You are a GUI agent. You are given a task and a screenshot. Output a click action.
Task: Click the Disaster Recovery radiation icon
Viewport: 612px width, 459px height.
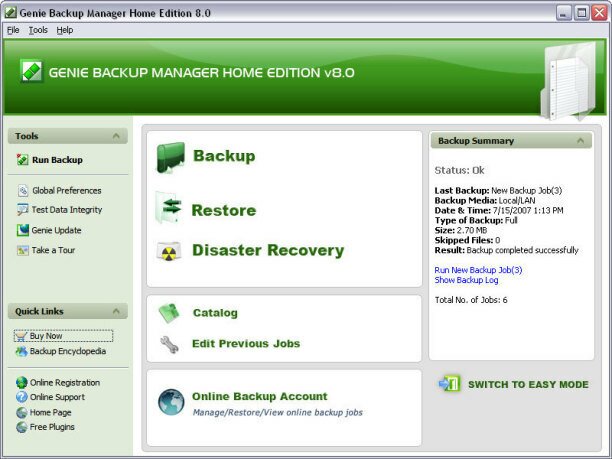click(x=168, y=251)
